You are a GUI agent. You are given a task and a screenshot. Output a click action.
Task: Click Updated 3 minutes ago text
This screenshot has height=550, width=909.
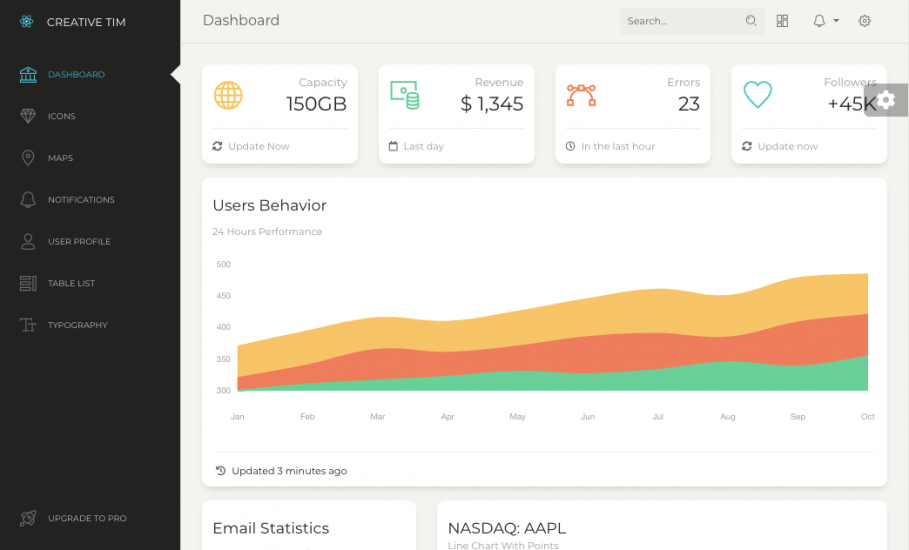pos(289,471)
